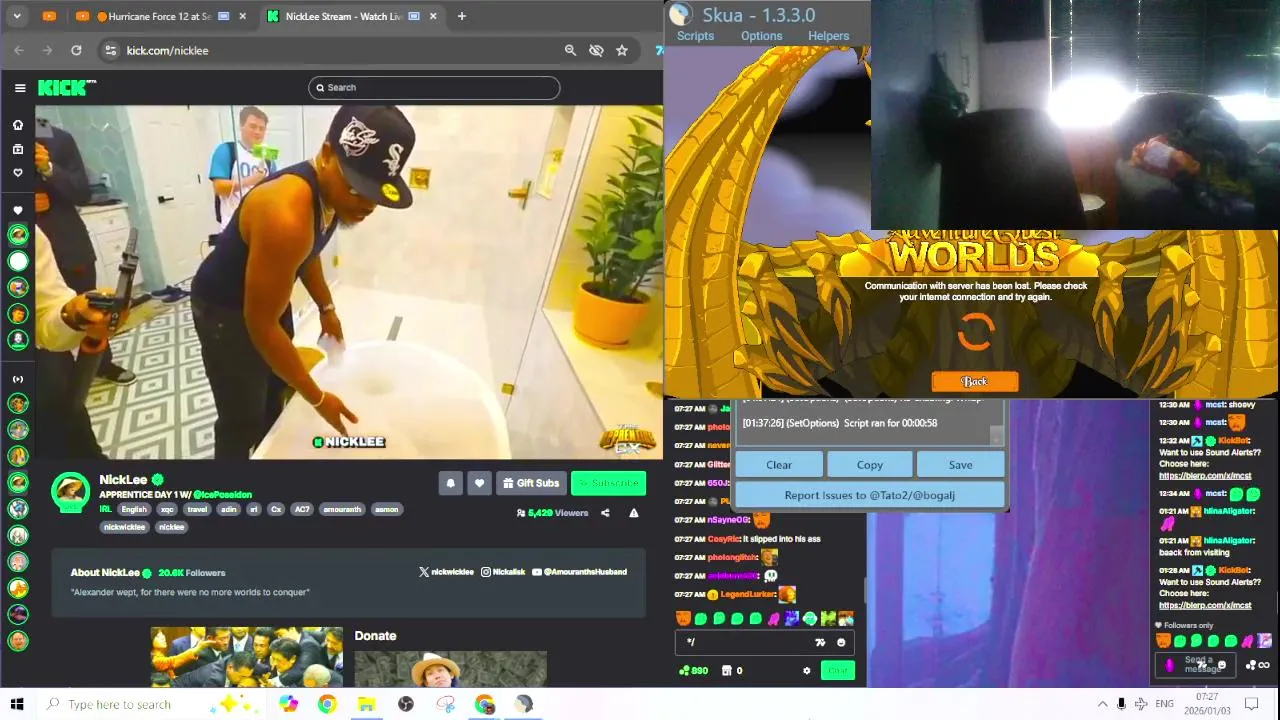Open chat settings gear icon
The height and width of the screenshot is (720, 1280).
tap(807, 671)
